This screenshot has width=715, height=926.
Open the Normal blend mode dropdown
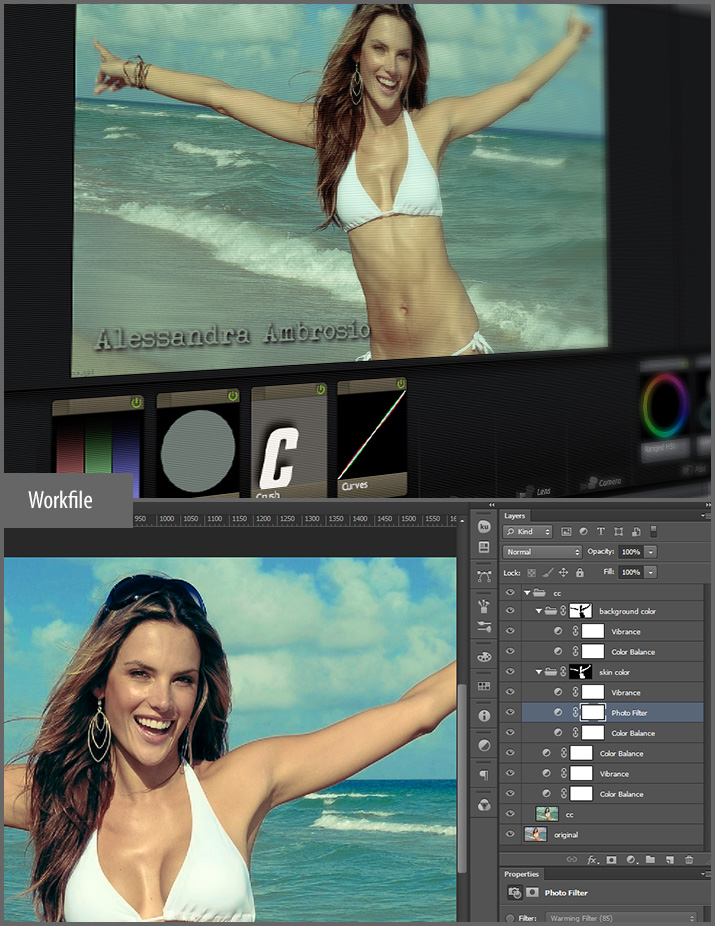(x=542, y=552)
